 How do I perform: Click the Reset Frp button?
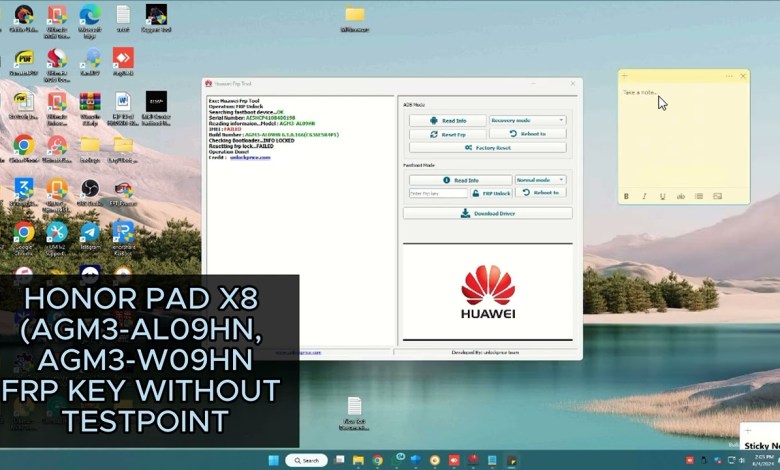point(447,134)
